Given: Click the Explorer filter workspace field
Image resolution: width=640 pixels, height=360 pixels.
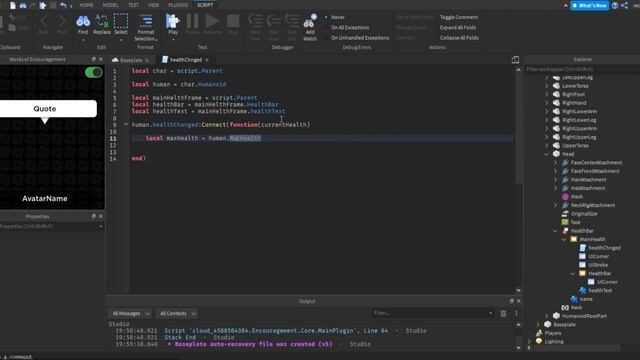Looking at the screenshot, I should click(582, 69).
